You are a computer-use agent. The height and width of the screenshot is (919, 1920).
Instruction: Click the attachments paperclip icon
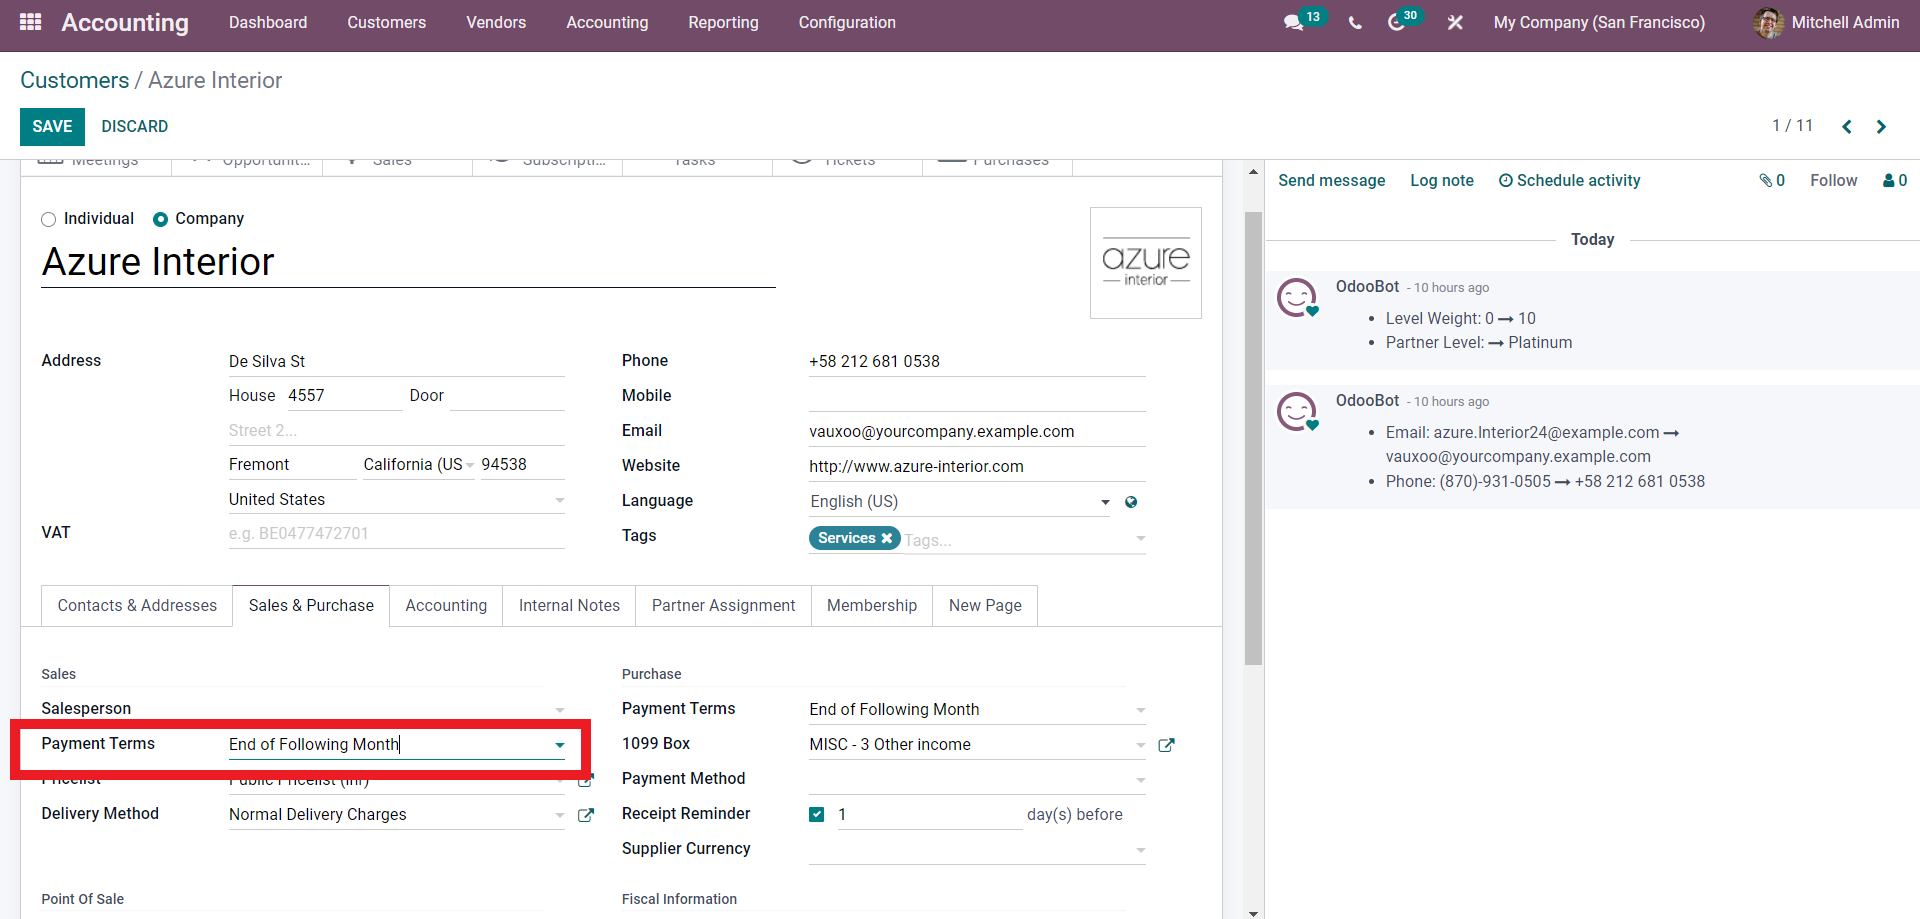[1766, 181]
